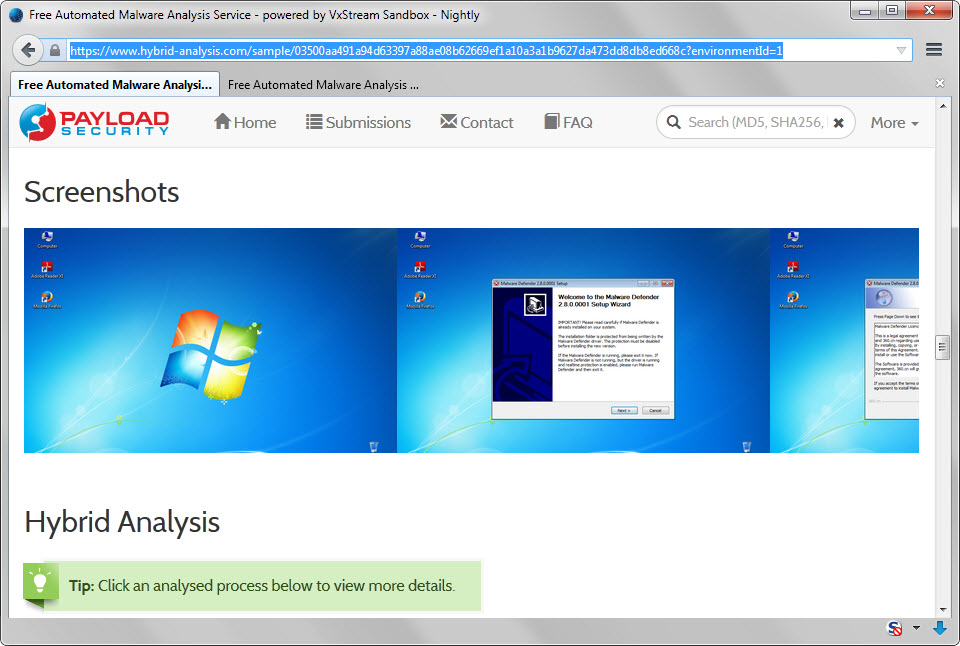
Task: Open the third license agreement screenshot
Action: [844, 340]
